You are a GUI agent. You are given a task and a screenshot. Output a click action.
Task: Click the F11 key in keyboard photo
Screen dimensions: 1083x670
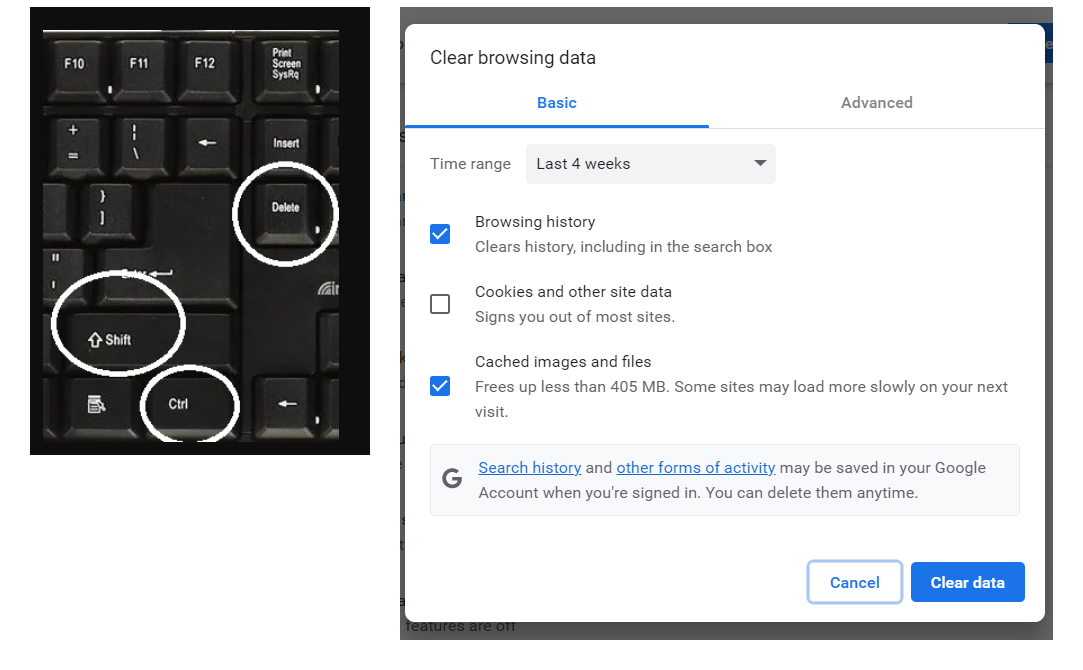(139, 64)
